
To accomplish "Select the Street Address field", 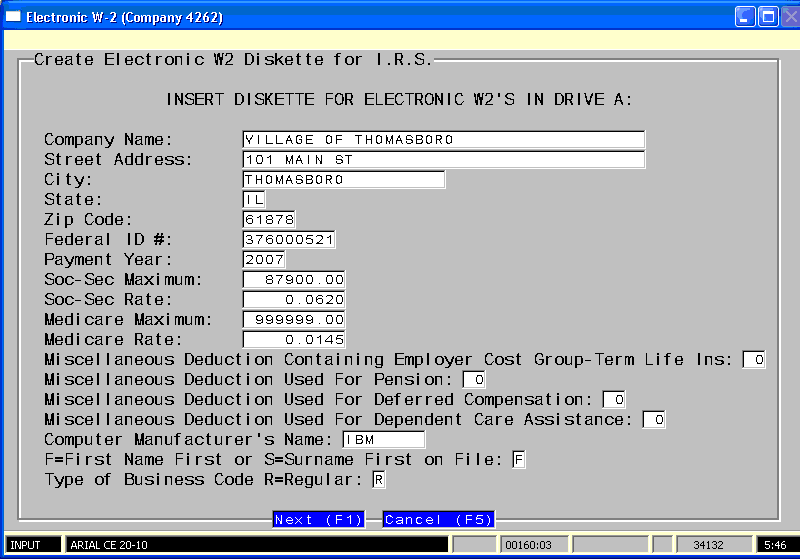I will pyautogui.click(x=443, y=160).
